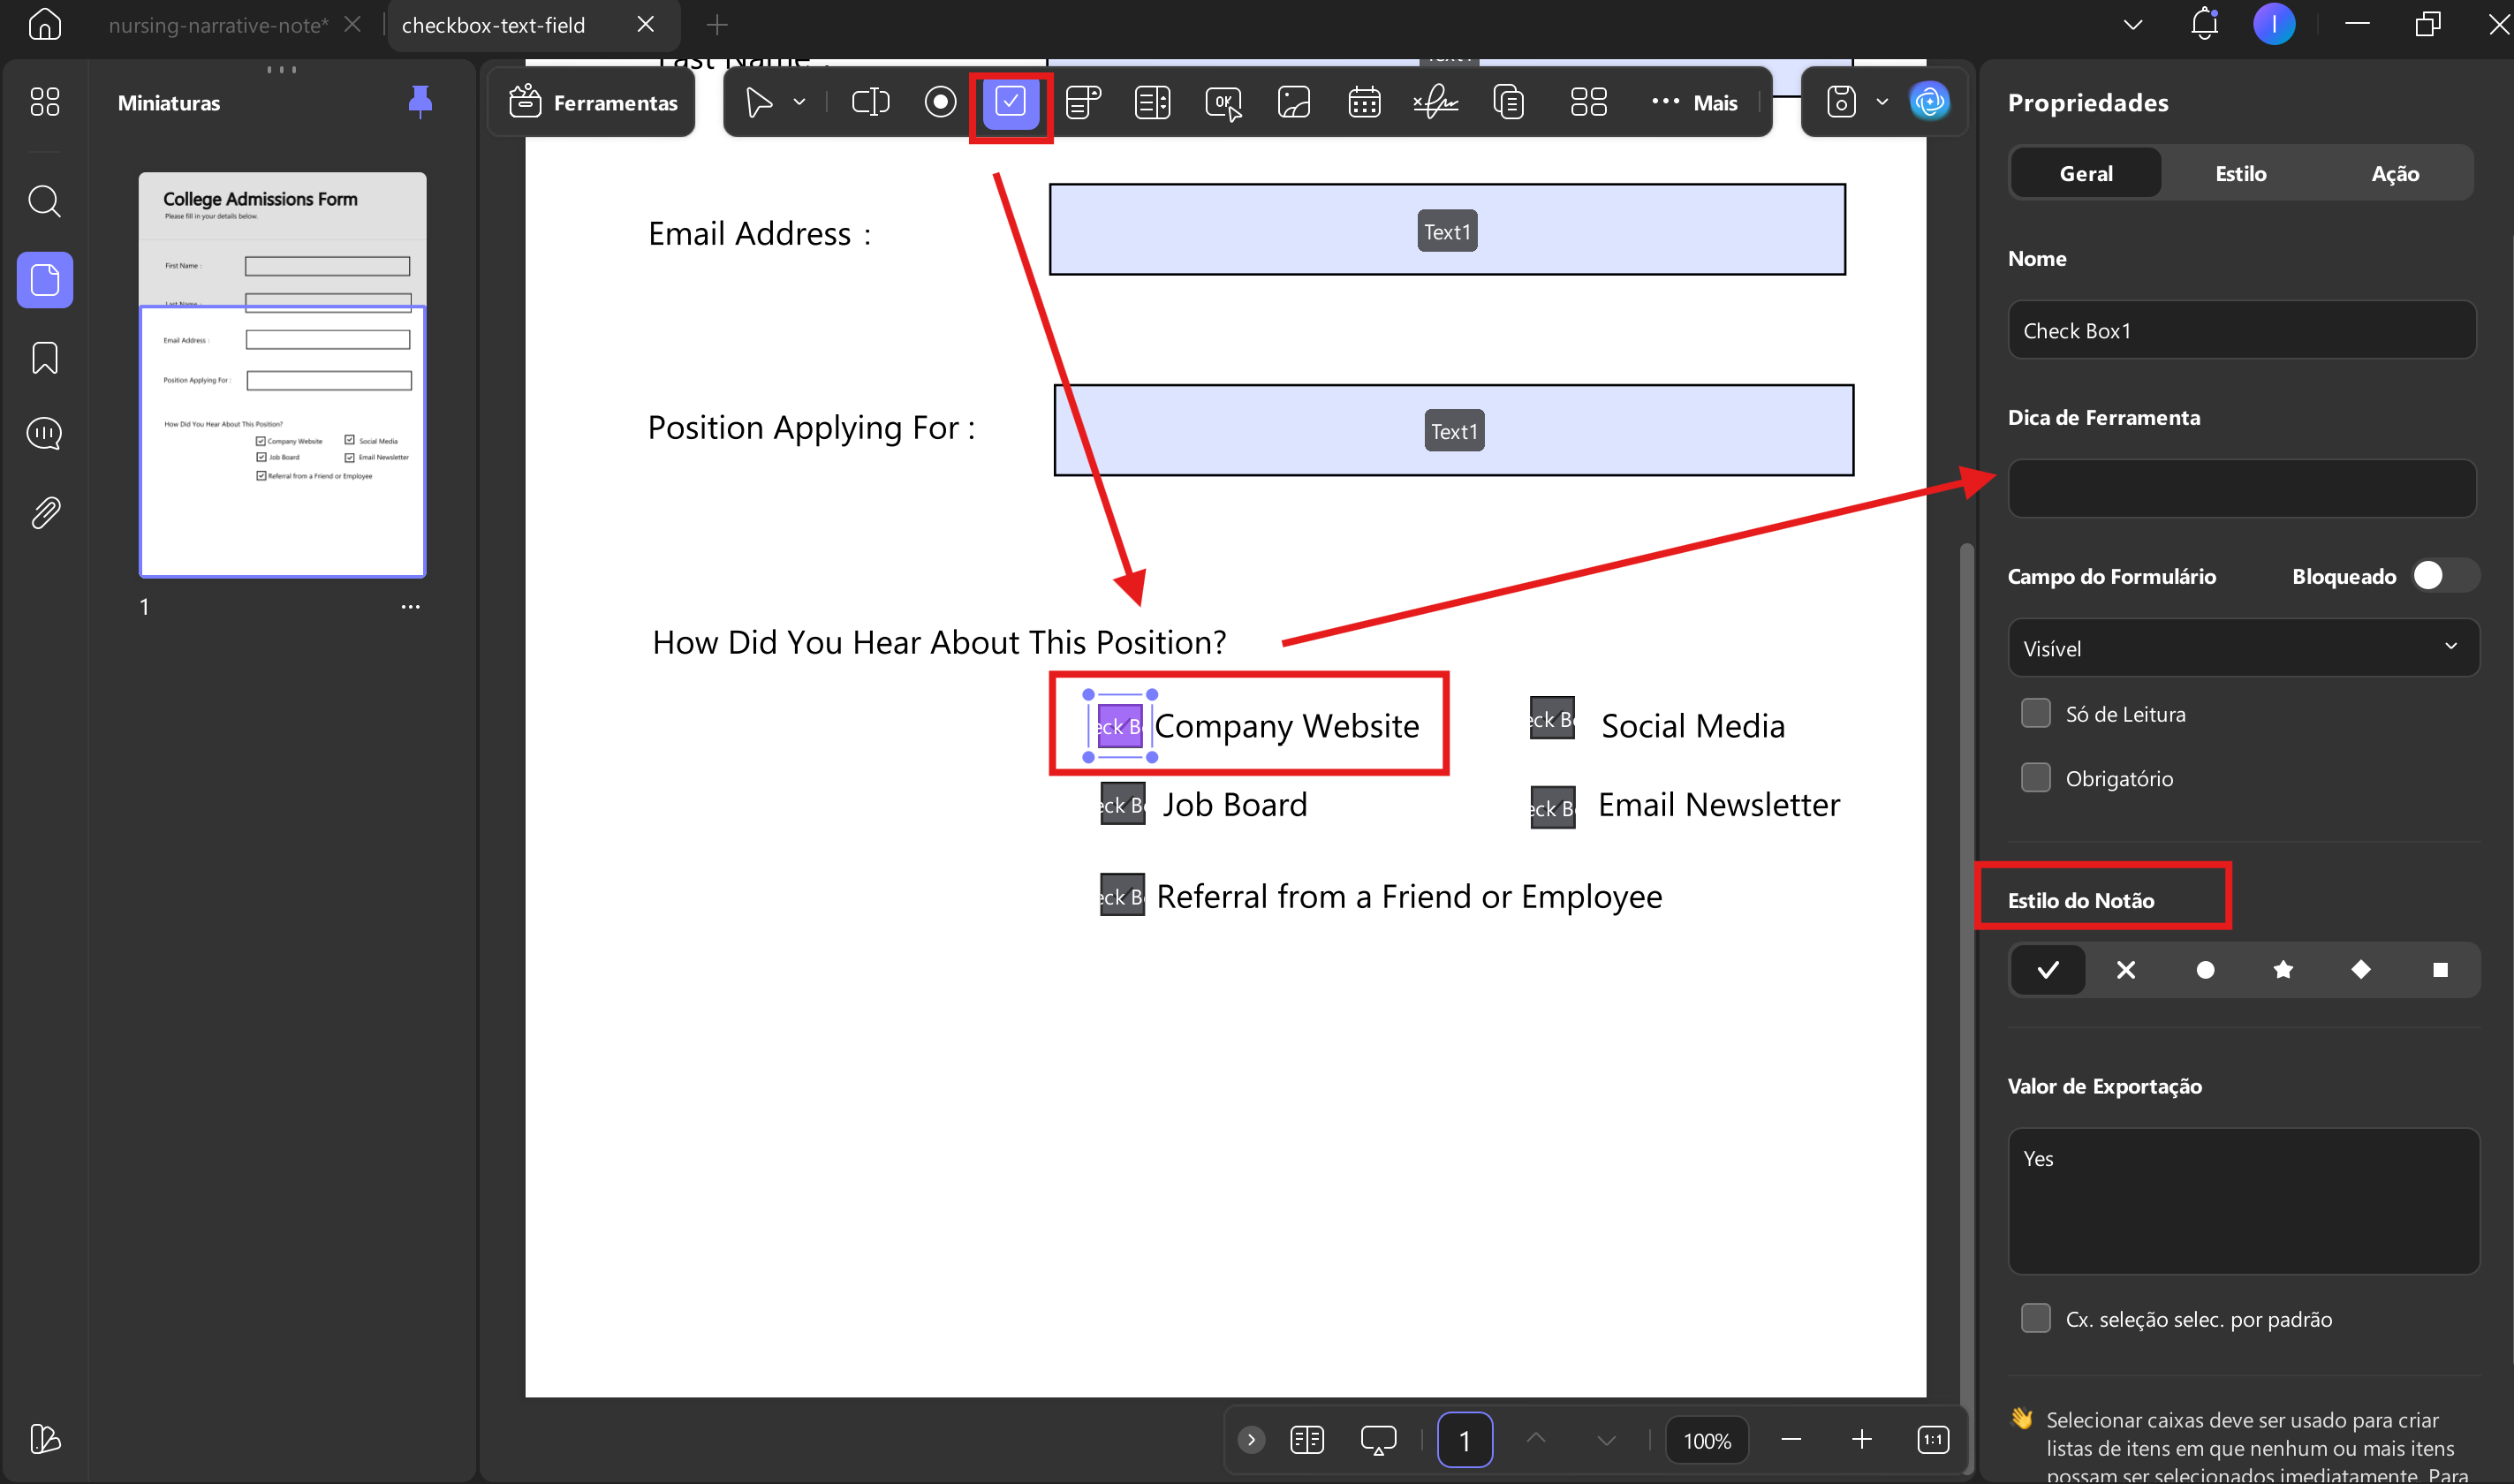The height and width of the screenshot is (1484, 2514).
Task: Select the list box tool
Action: click(x=1153, y=102)
